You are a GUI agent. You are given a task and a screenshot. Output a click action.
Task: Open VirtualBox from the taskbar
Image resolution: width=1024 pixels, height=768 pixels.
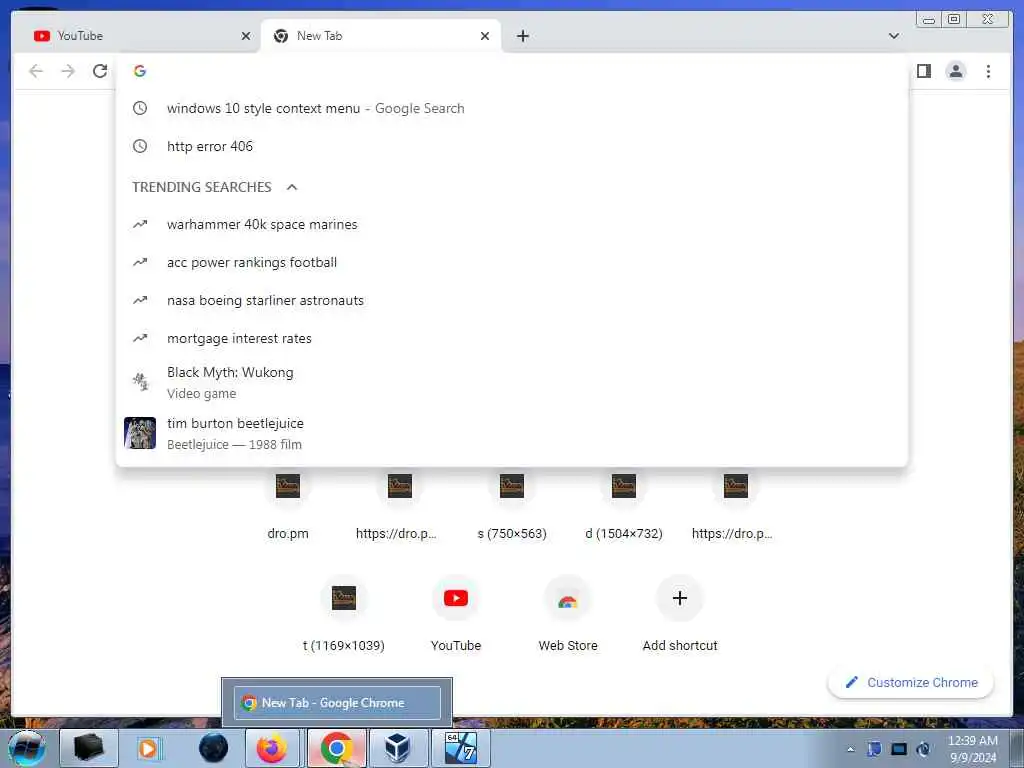[398, 748]
